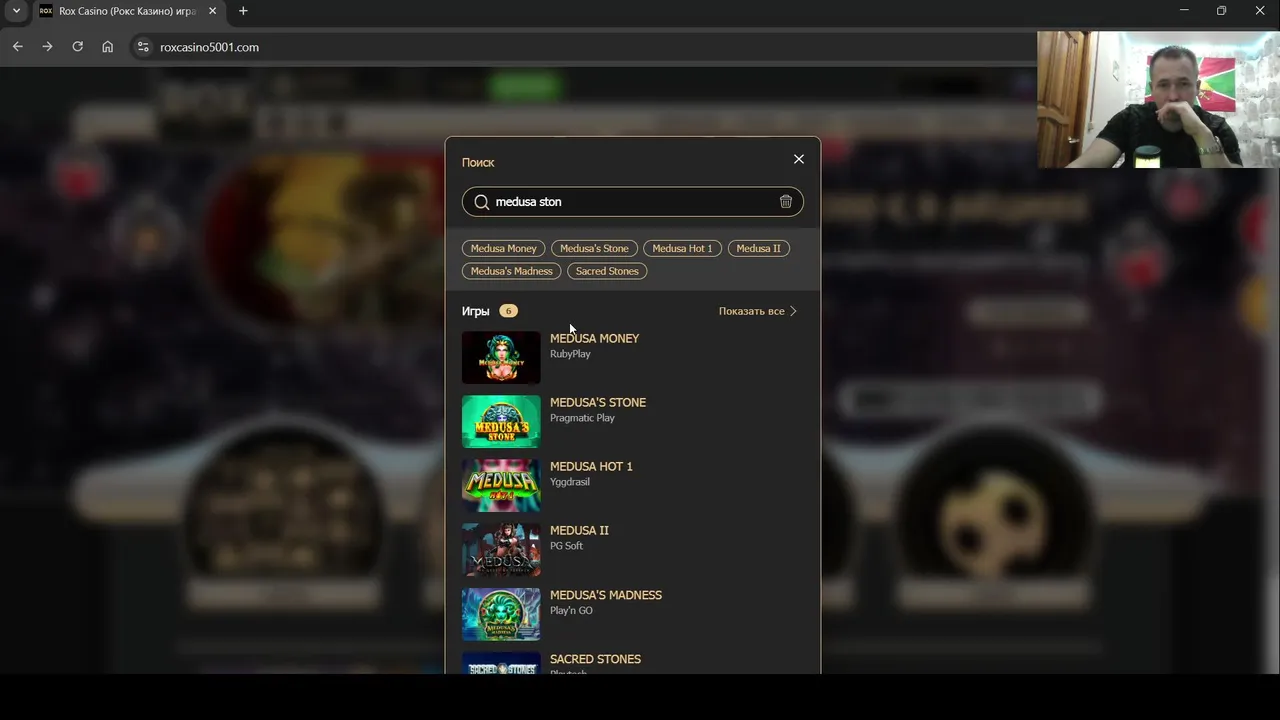Select the Medusa Hot 1 suggestion chip
The width and height of the screenshot is (1280, 720).
pos(682,248)
